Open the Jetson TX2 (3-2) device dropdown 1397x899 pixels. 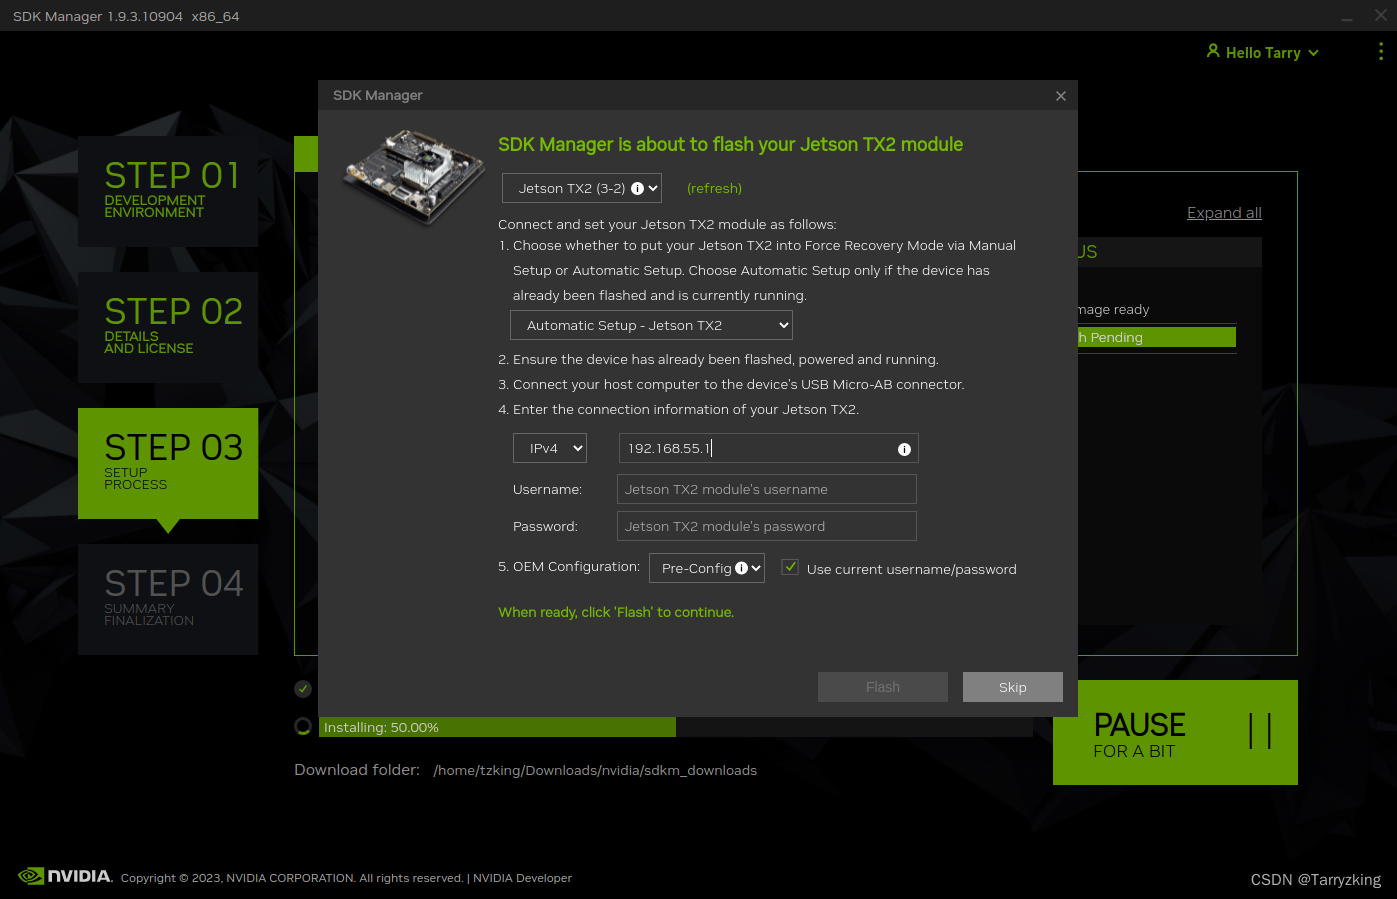pyautogui.click(x=582, y=188)
